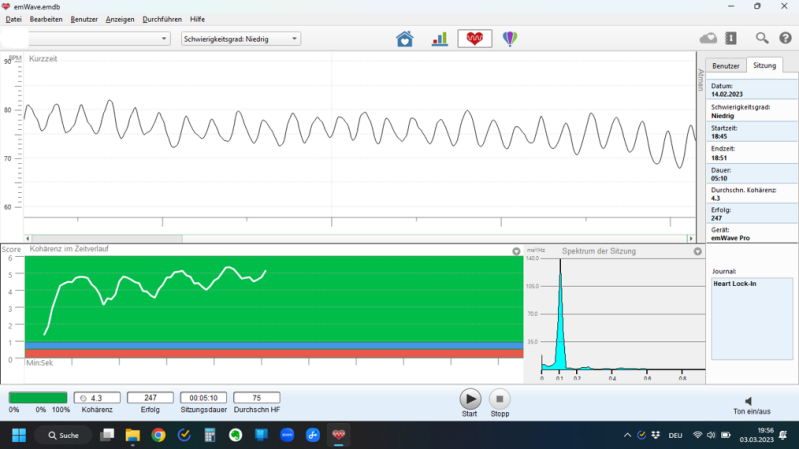Close the Kohärenz im Zeitverlauf panel
The width and height of the screenshot is (799, 449).
point(516,251)
